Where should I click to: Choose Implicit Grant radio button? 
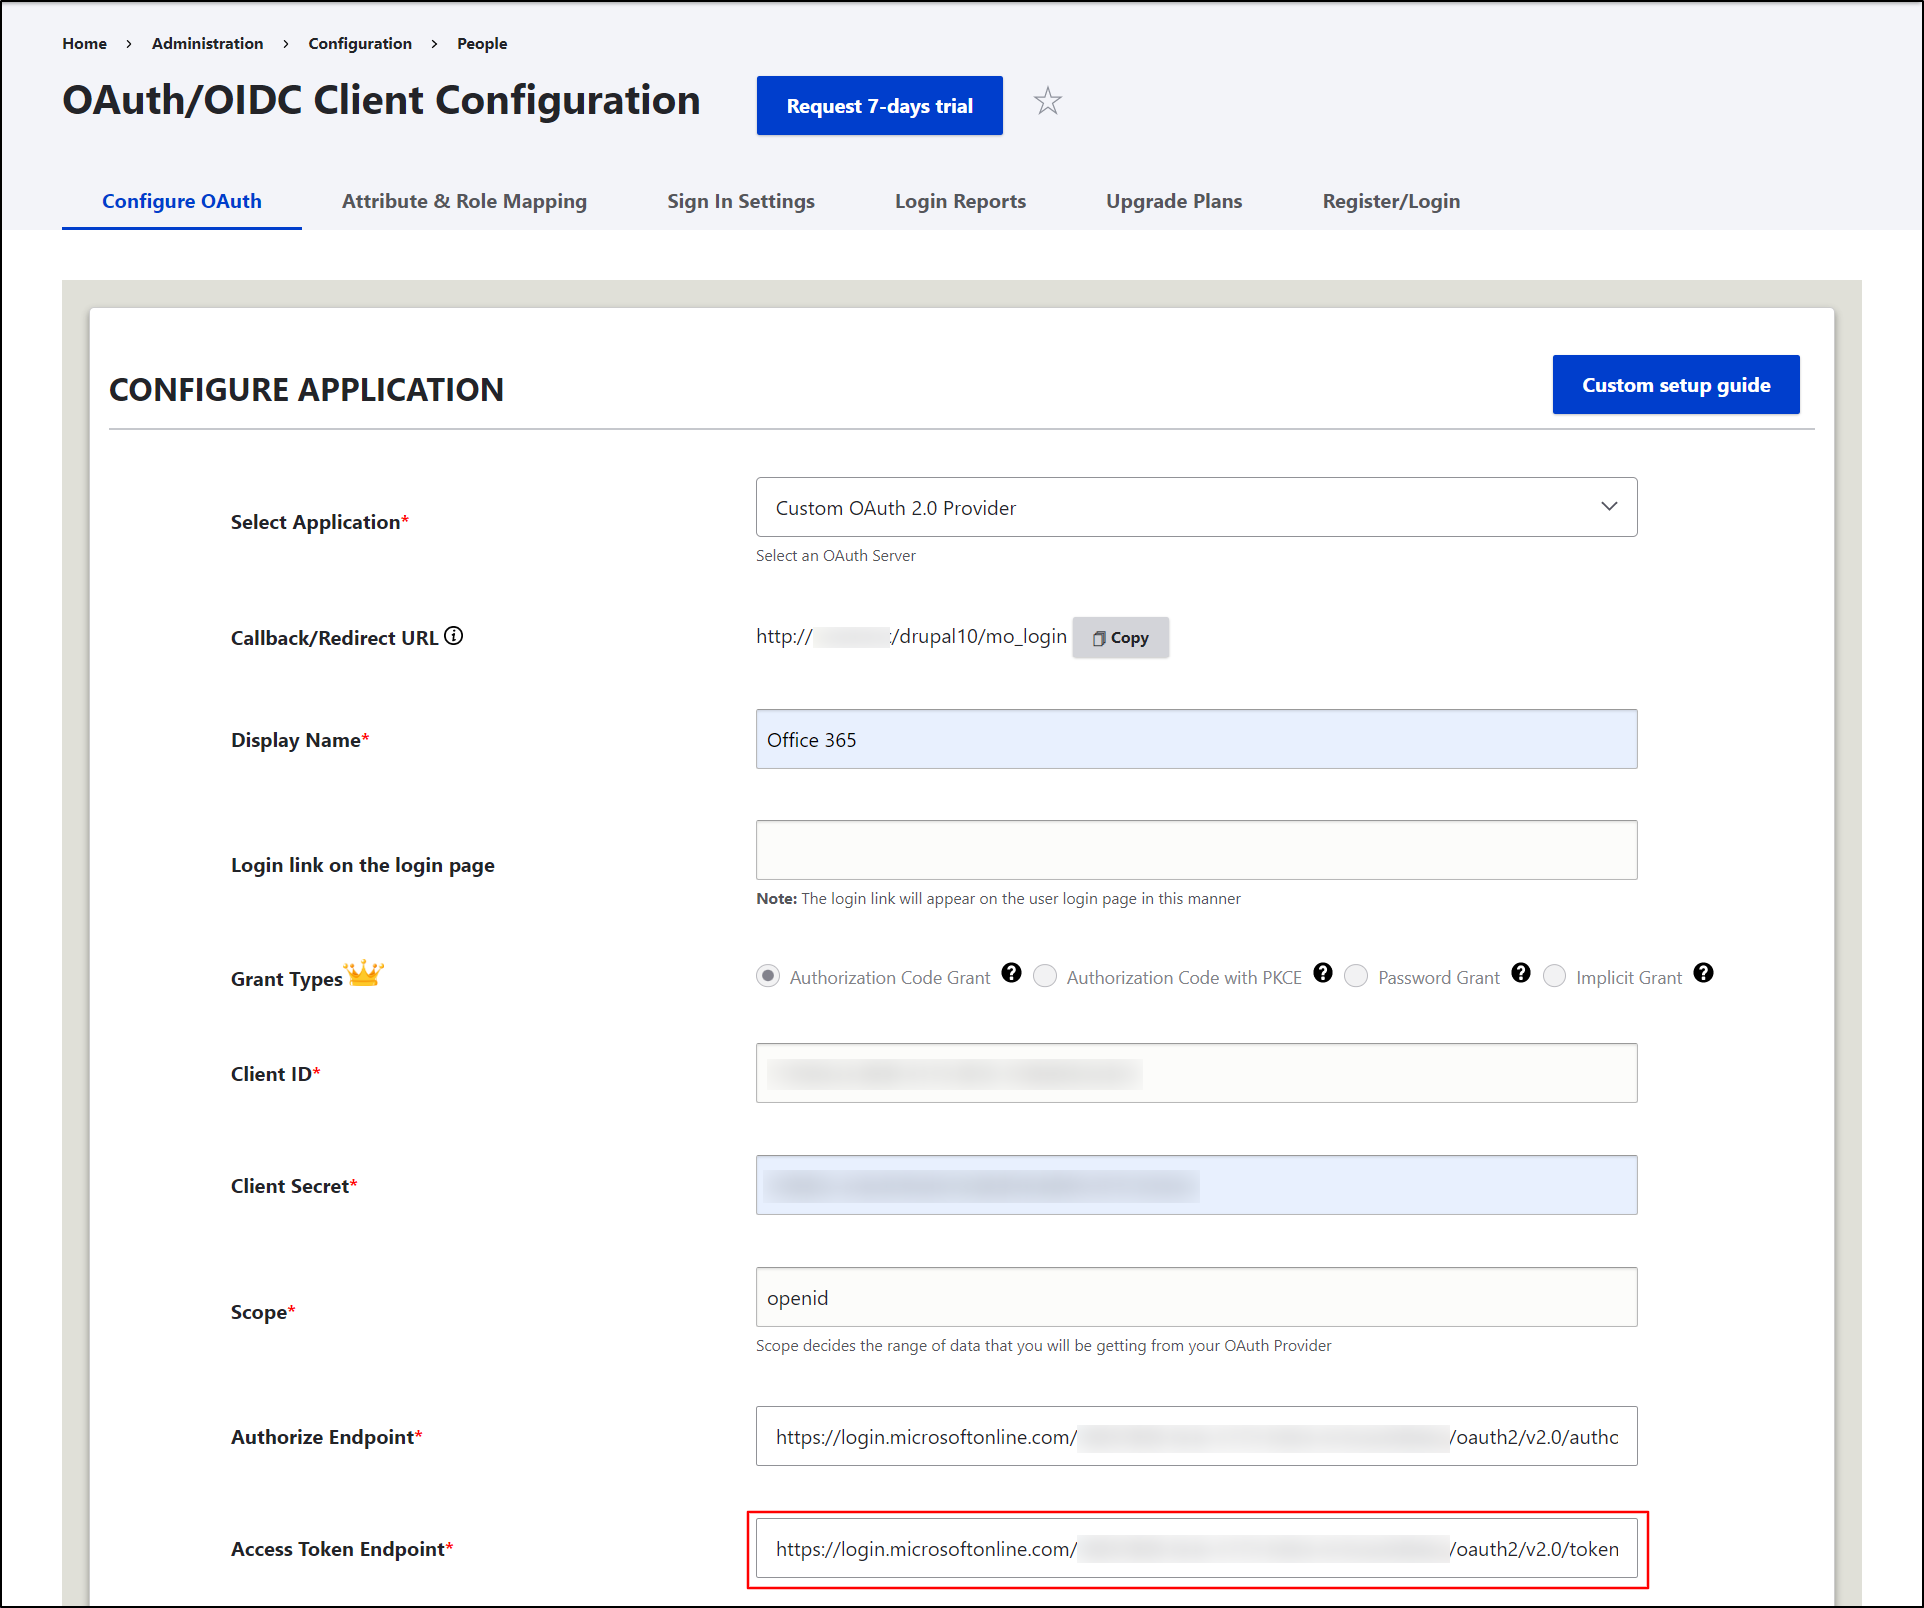point(1554,976)
